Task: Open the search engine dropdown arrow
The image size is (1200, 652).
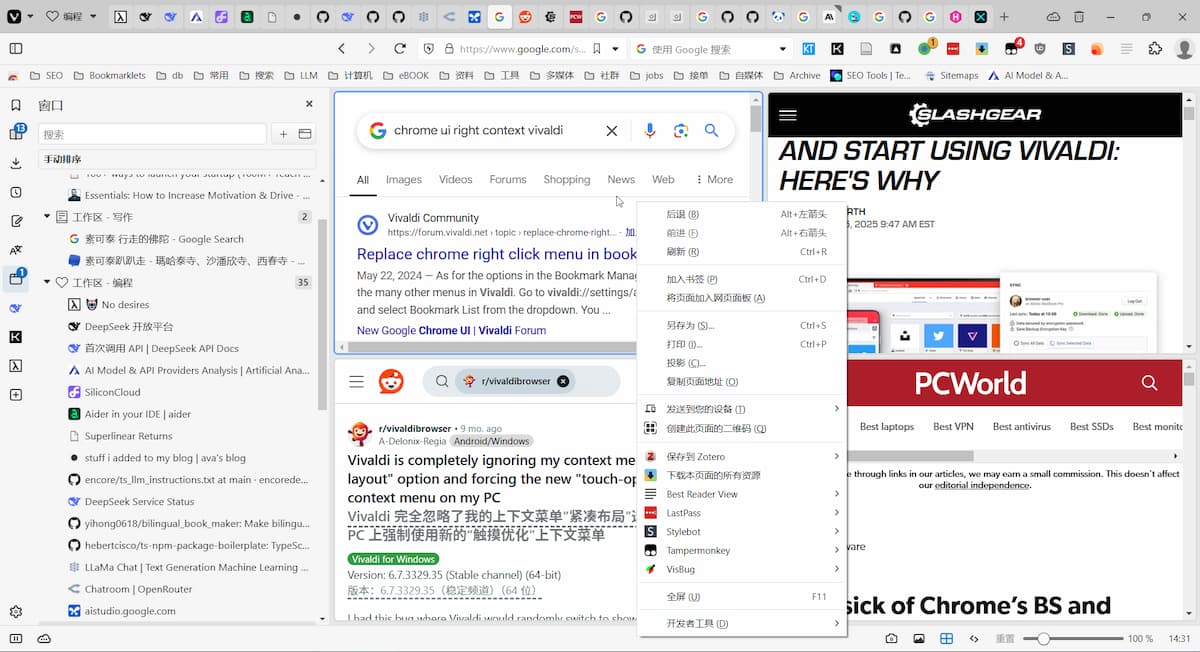Action: click(x=783, y=48)
